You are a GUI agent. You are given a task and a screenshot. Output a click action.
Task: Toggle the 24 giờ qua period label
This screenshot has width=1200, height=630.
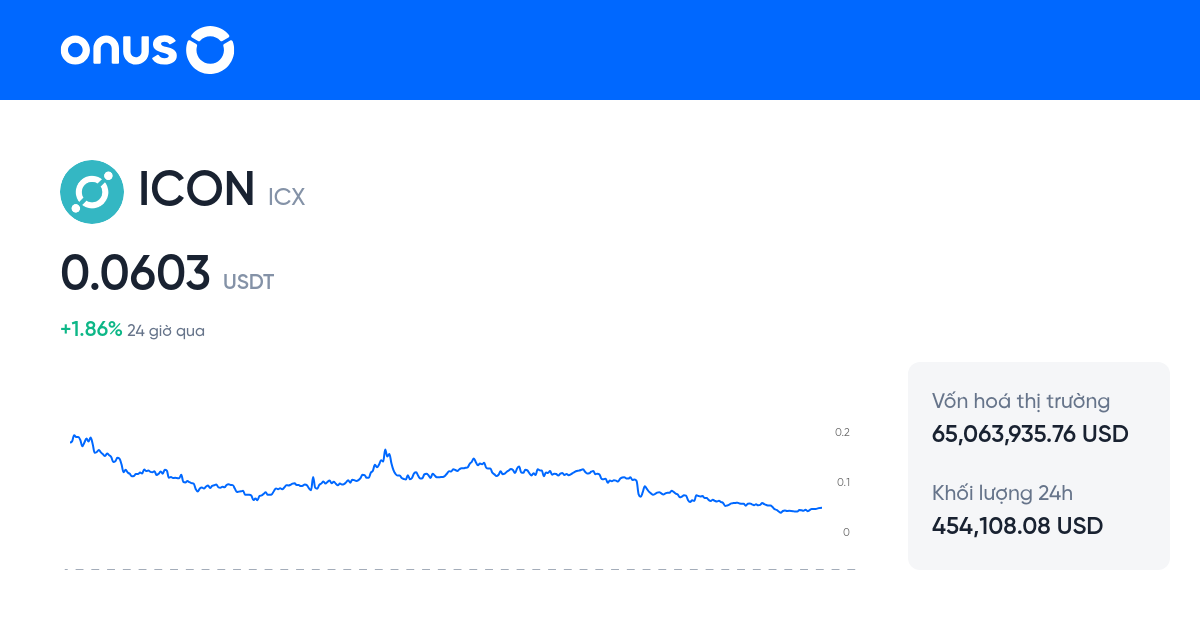165,330
